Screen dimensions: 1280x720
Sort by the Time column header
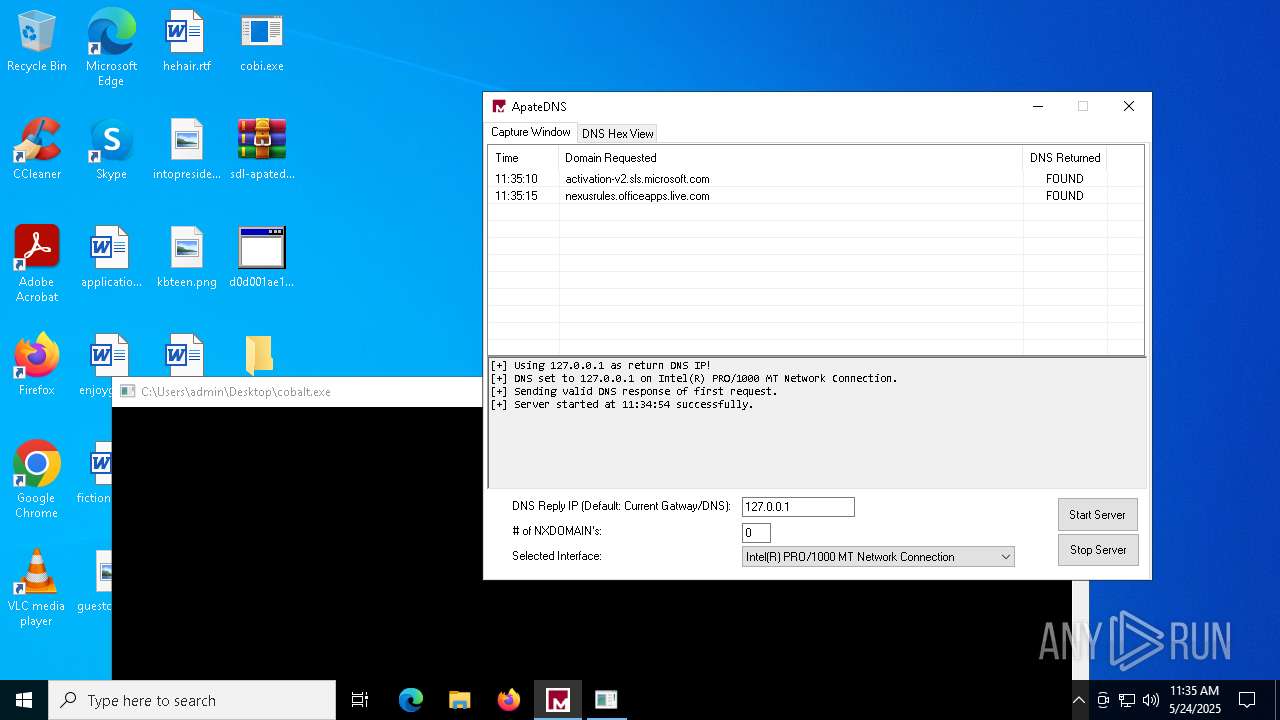[x=524, y=158]
